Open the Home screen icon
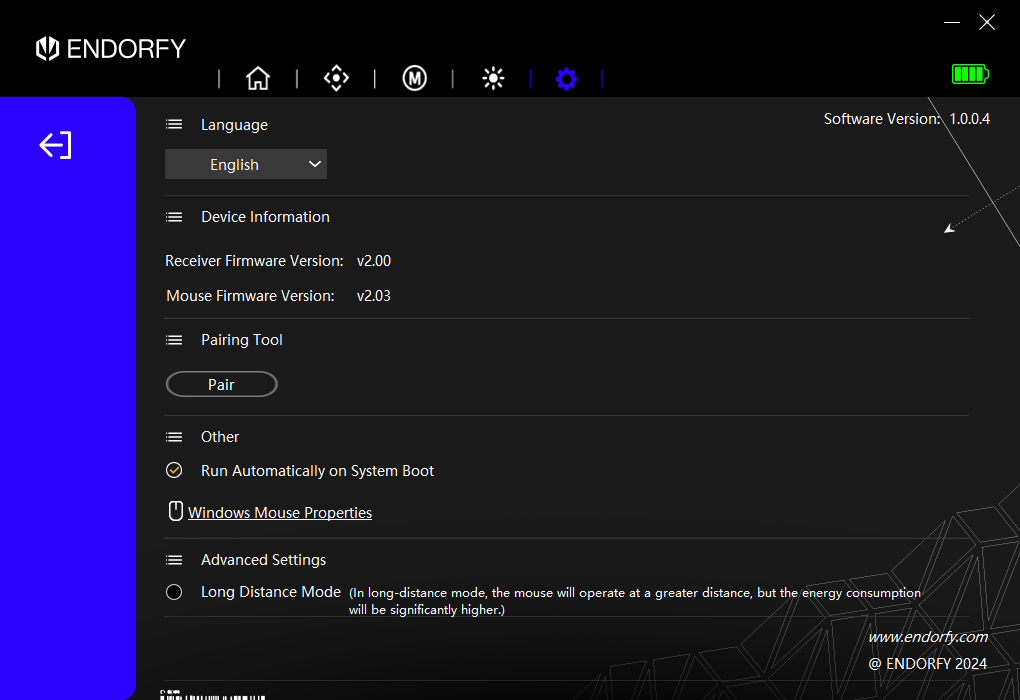 point(258,78)
